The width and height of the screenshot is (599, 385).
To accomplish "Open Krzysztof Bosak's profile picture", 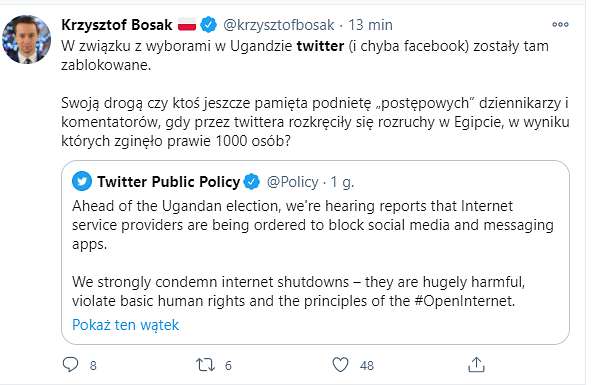I will click(x=26, y=39).
